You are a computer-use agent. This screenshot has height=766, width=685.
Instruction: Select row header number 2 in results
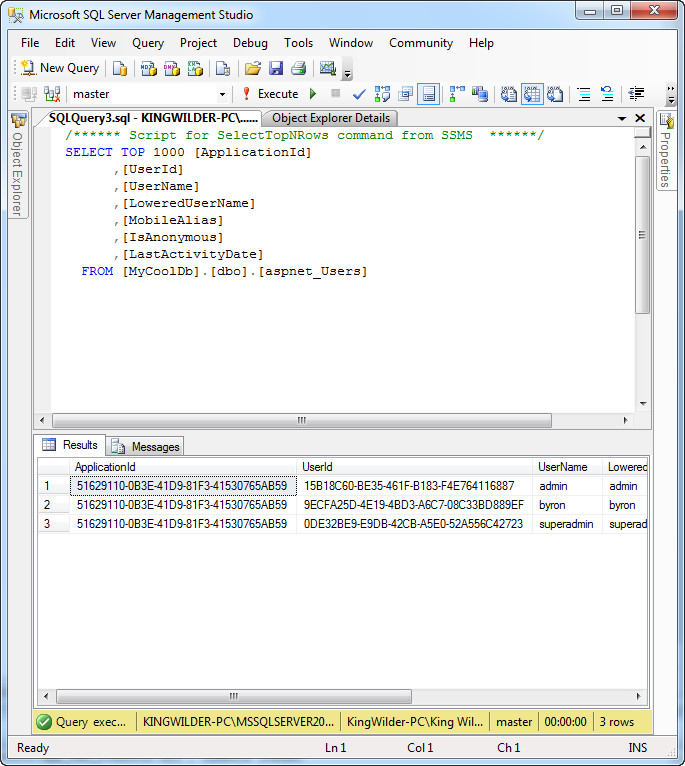click(x=54, y=505)
